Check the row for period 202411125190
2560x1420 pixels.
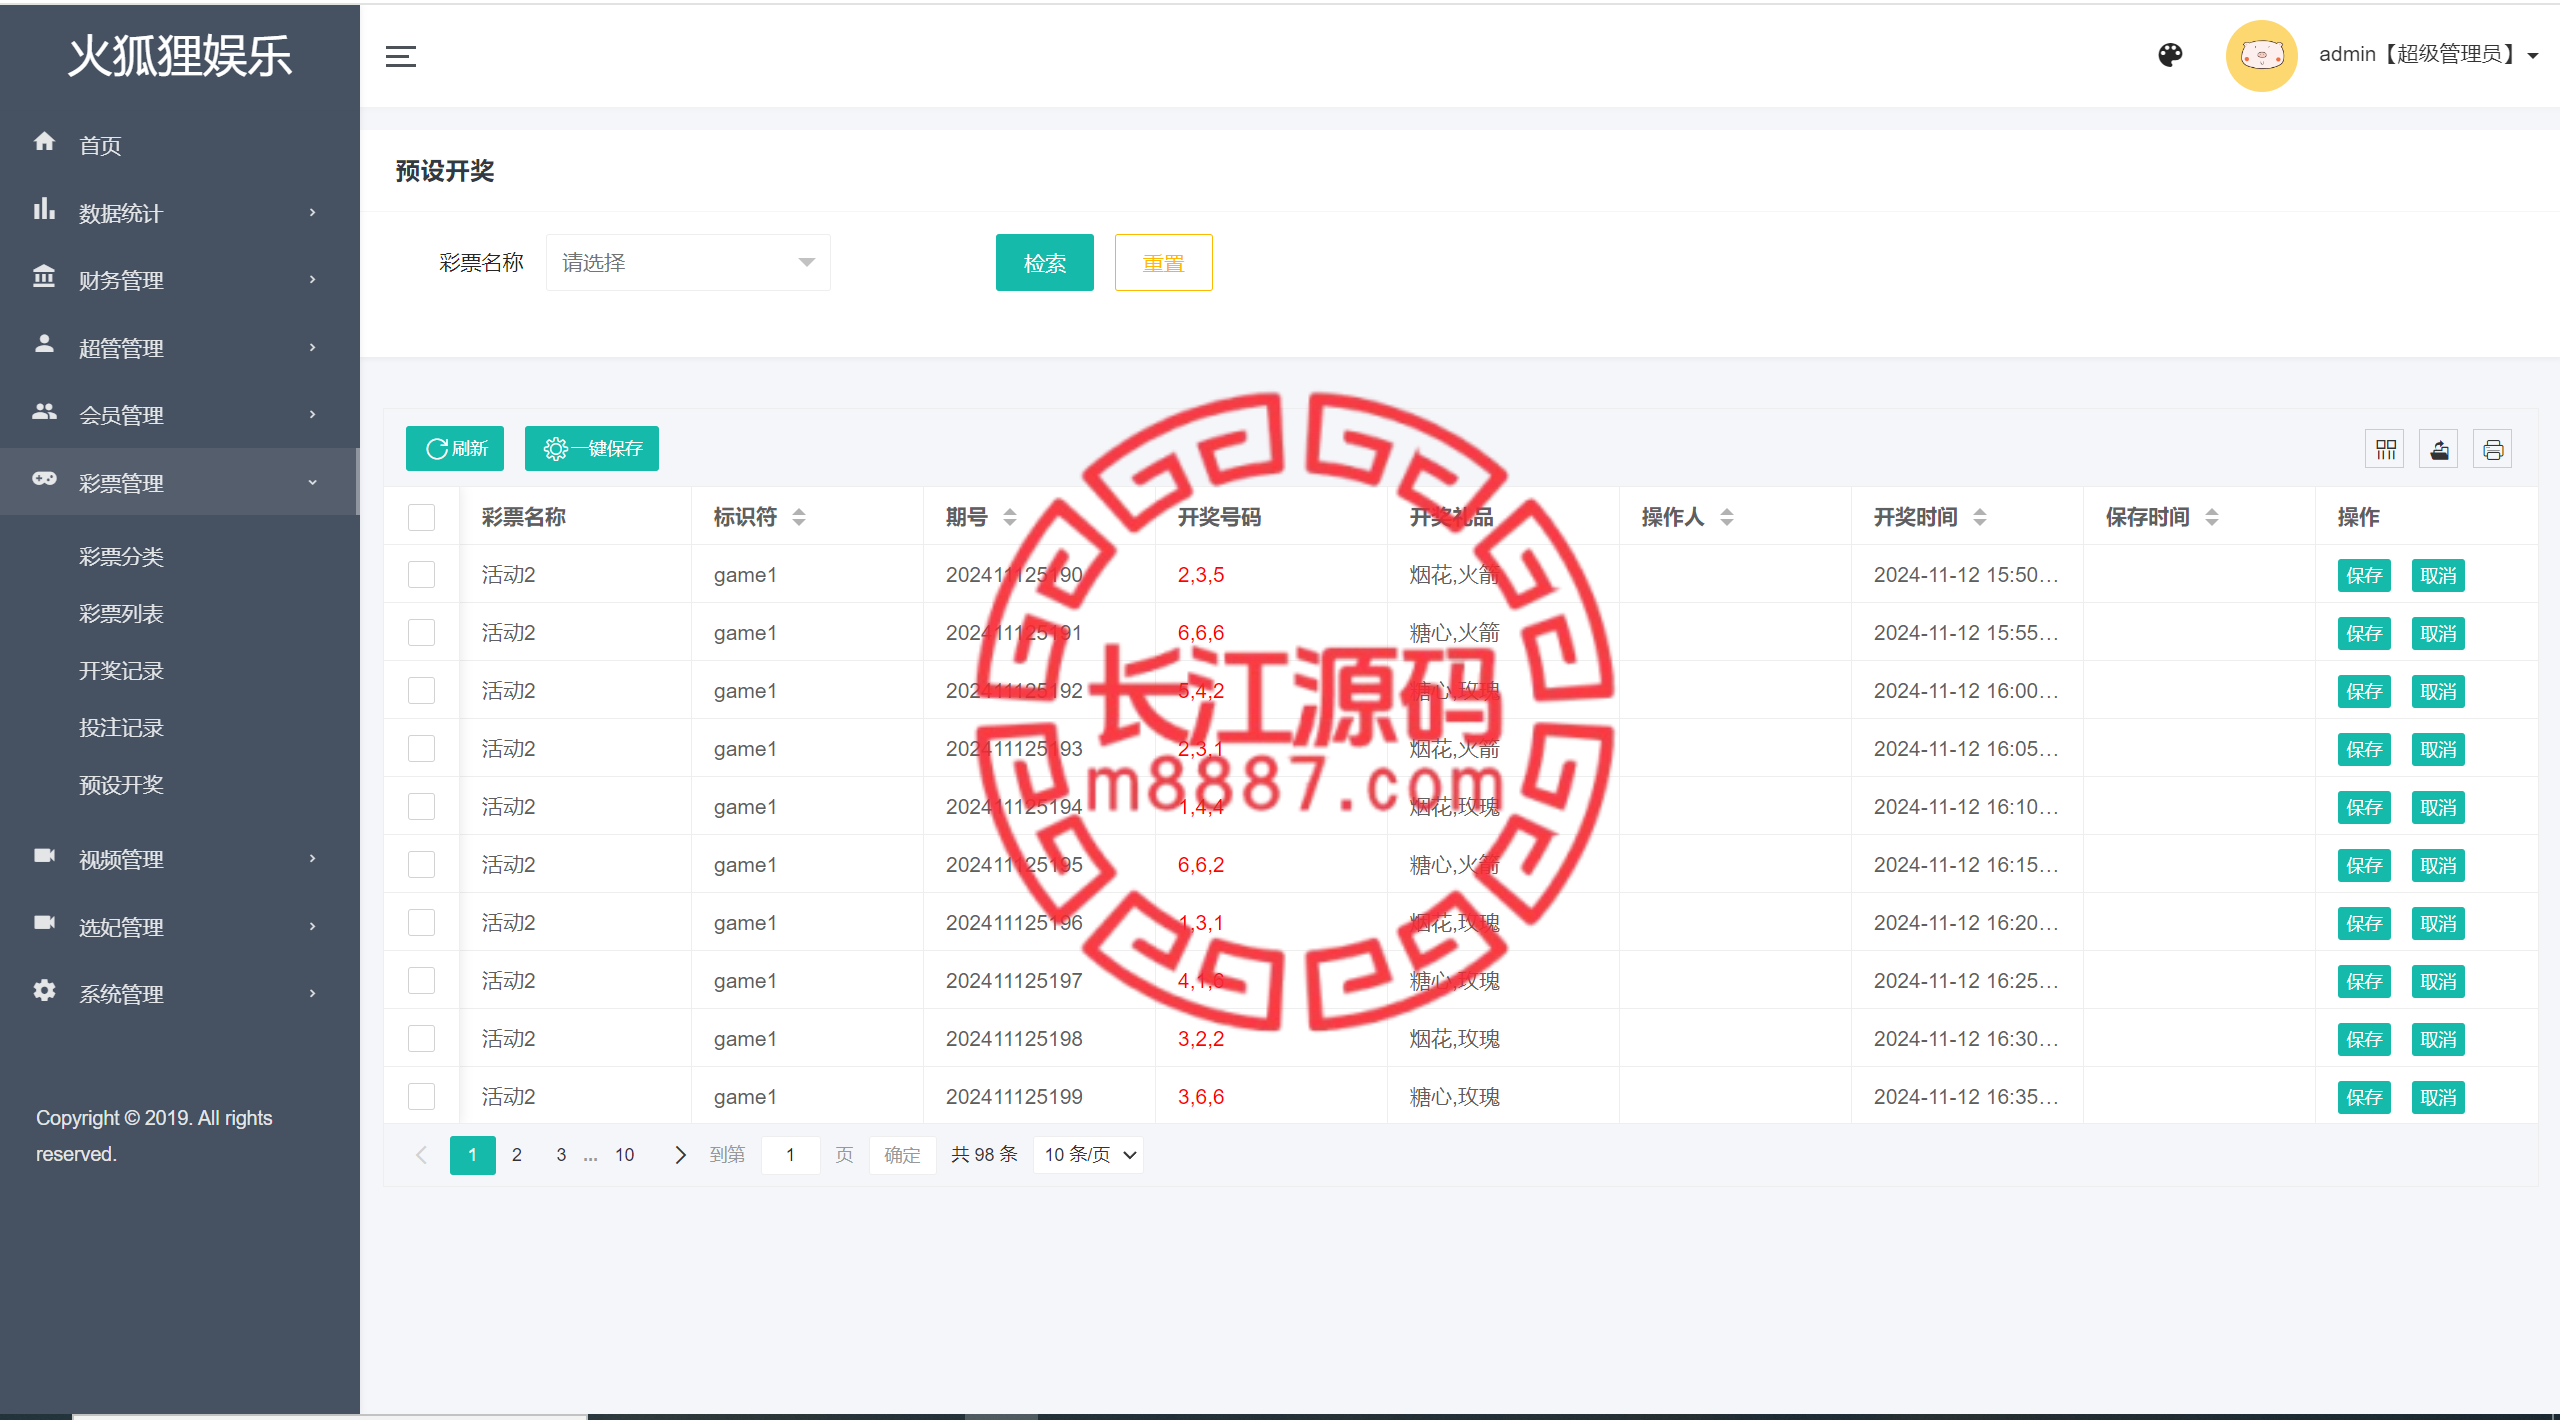click(x=422, y=575)
